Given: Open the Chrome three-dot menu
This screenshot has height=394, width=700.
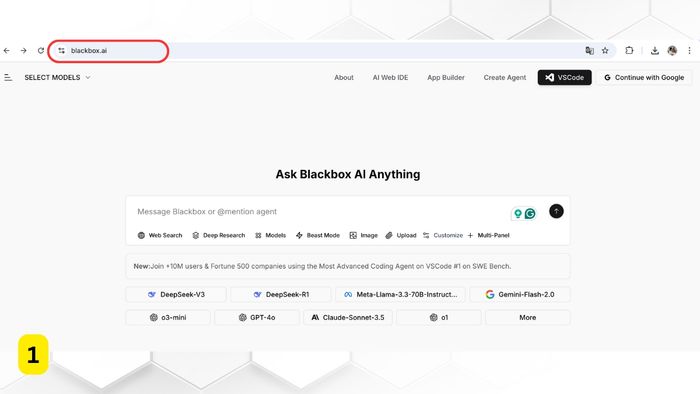Looking at the screenshot, I should [x=689, y=51].
